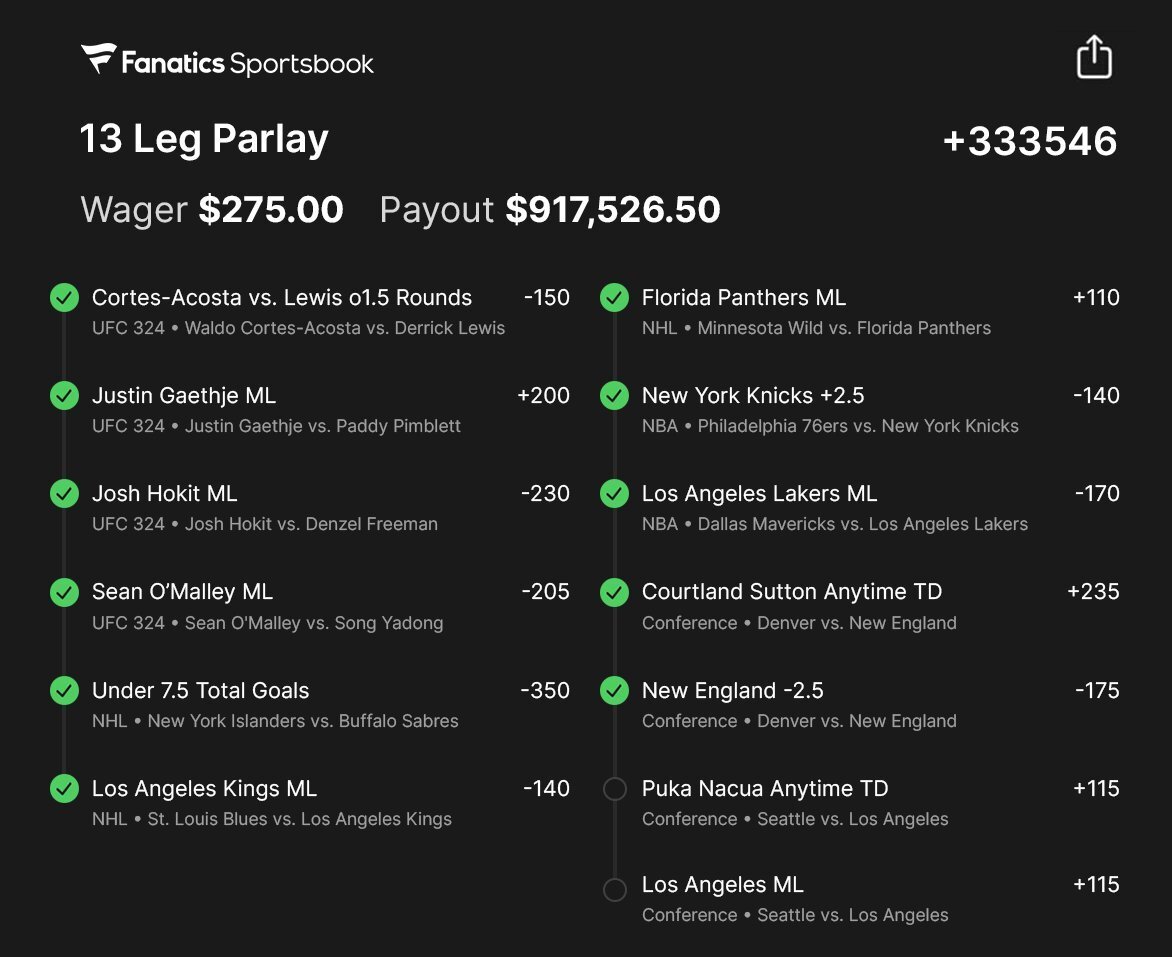Click green check beside Sean O'Malley ML
Image resolution: width=1172 pixels, height=957 pixels.
64,592
